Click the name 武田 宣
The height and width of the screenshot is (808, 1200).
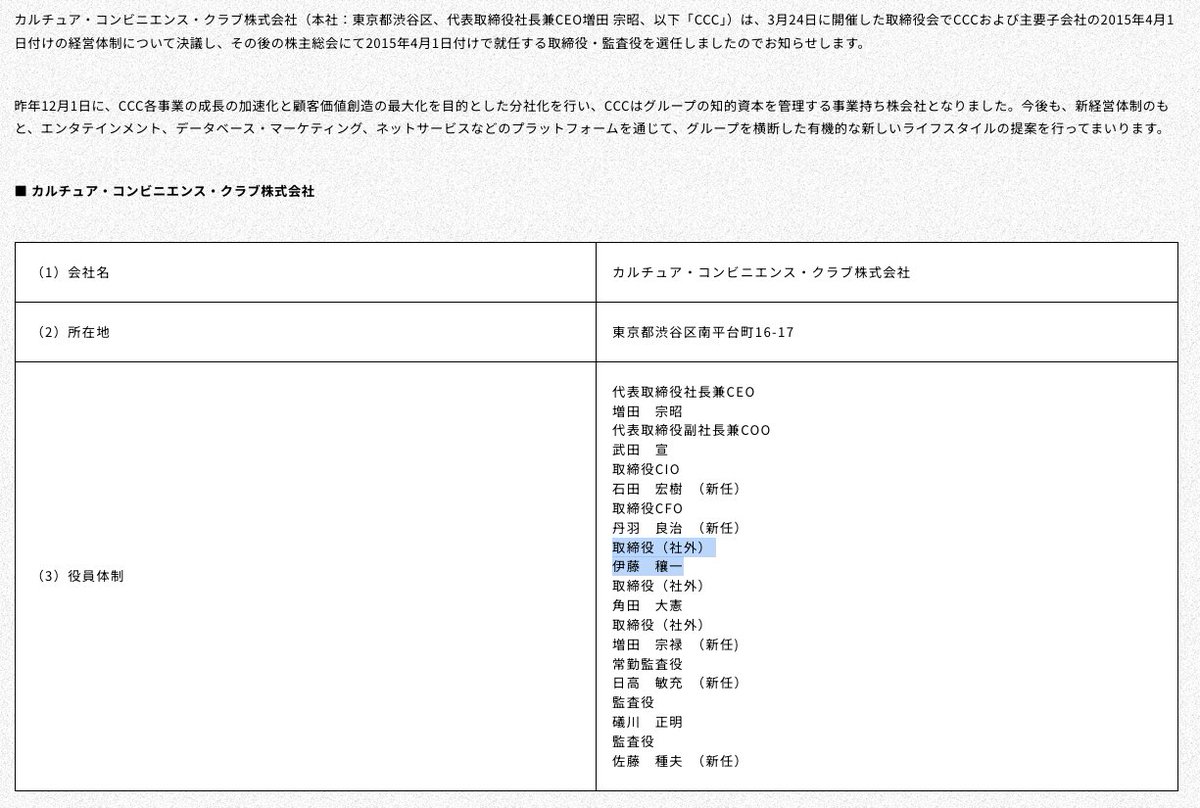[x=640, y=450]
